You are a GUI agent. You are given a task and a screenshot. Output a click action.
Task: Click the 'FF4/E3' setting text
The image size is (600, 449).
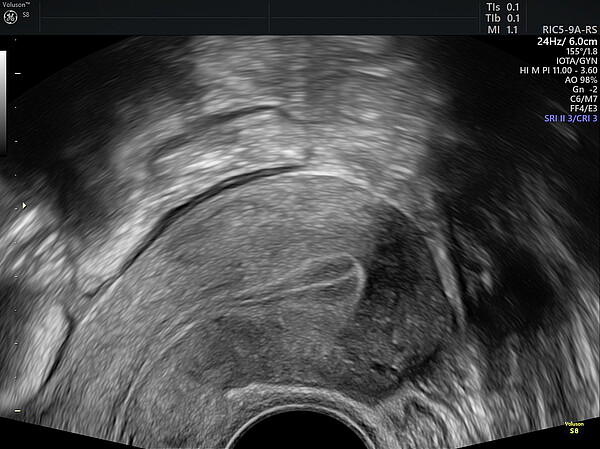(x=584, y=109)
